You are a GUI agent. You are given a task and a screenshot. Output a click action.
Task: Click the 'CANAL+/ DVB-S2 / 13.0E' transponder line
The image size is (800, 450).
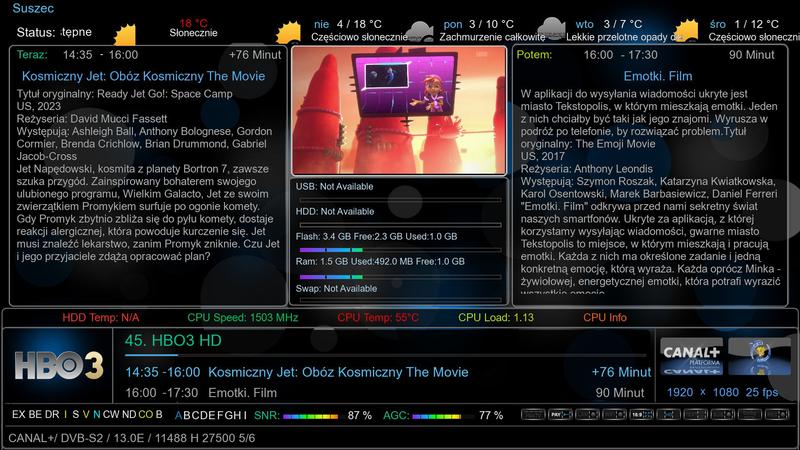(x=132, y=438)
